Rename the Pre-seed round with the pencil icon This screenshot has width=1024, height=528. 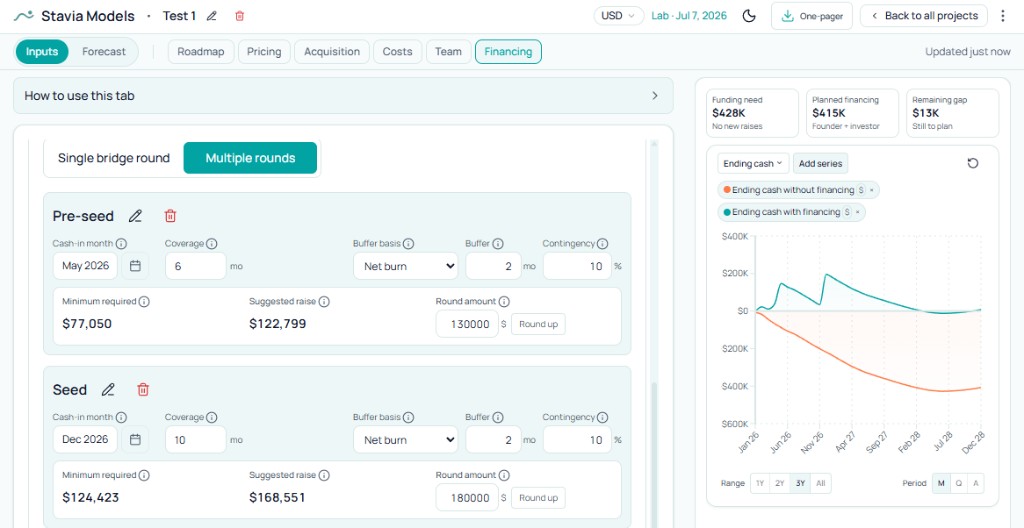click(x=135, y=216)
